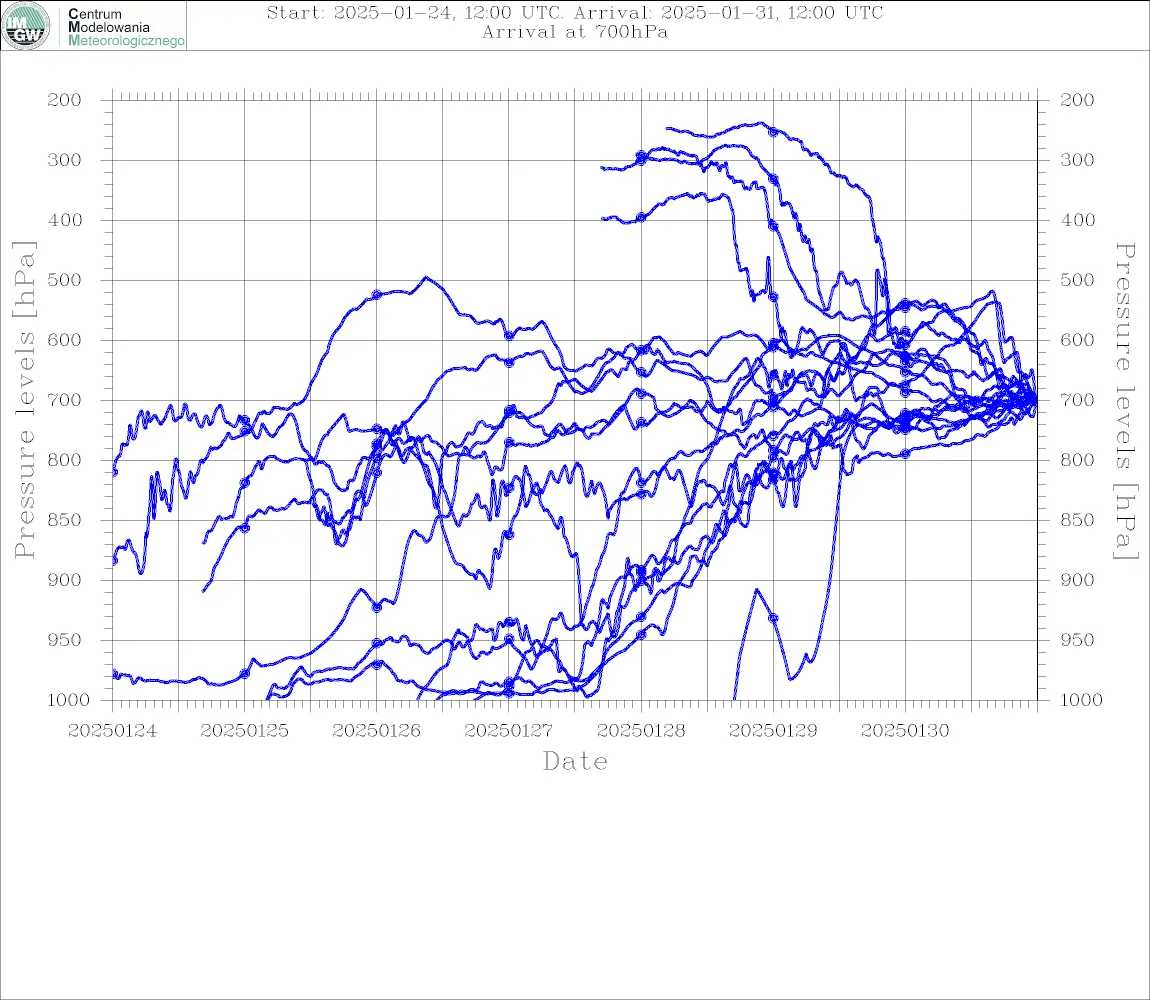
Task: Click the 500 hPa trajectory peak after 20250126
Action: coord(427,278)
